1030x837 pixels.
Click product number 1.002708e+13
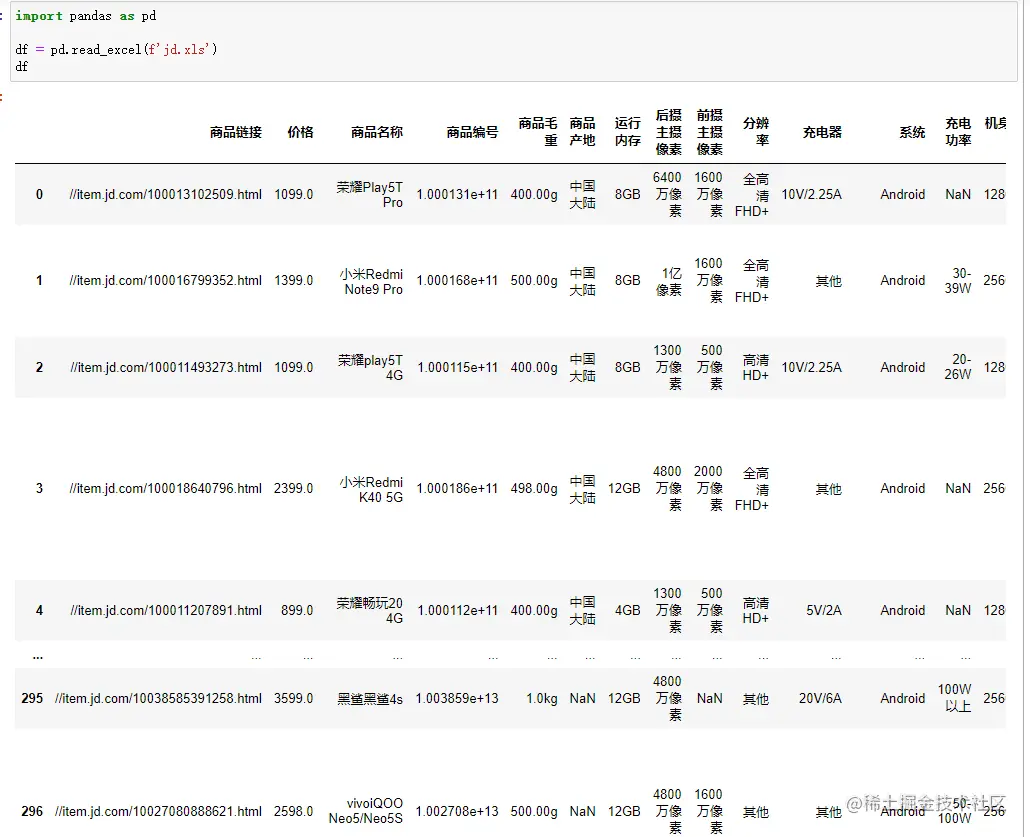[x=457, y=811]
